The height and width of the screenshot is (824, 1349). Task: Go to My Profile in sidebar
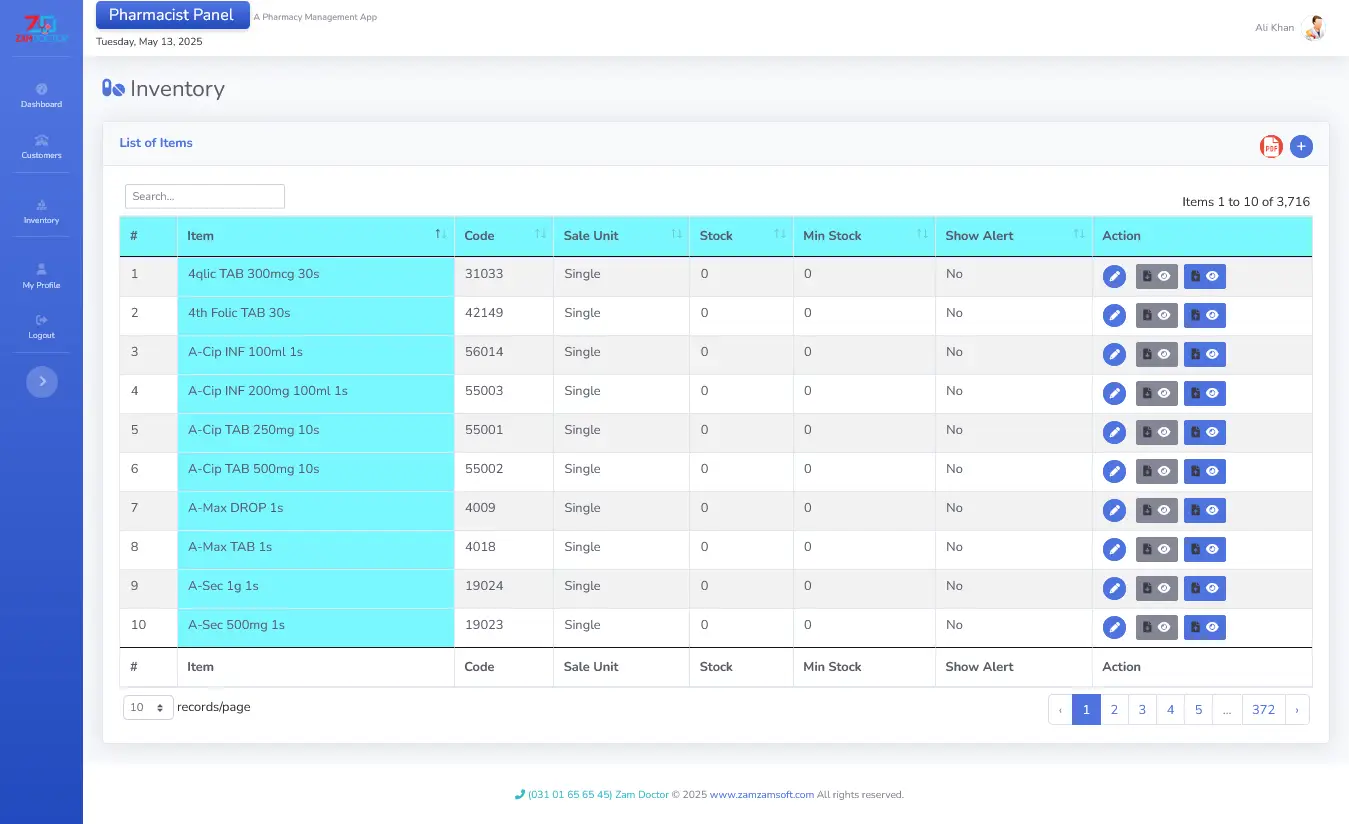point(41,277)
